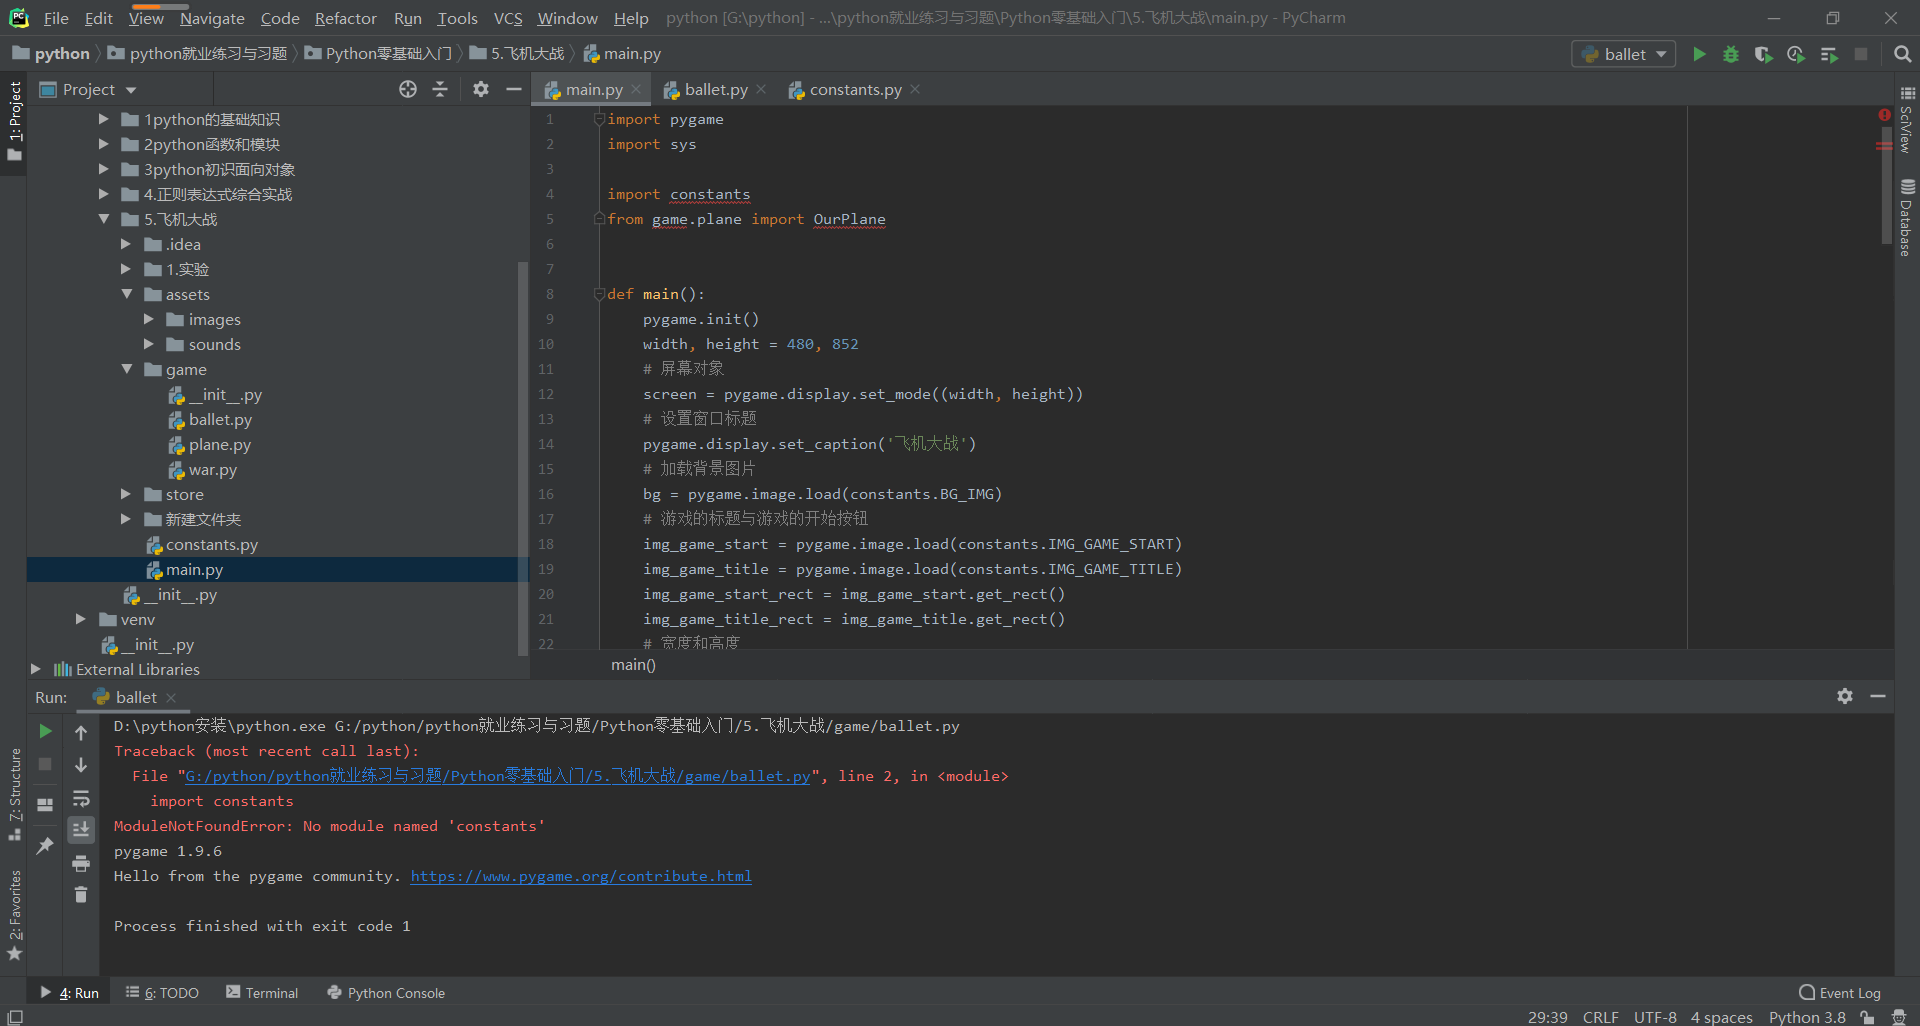This screenshot has height=1026, width=1920.
Task: Click Python 3.8 interpreter in status bar
Action: point(1807,1017)
